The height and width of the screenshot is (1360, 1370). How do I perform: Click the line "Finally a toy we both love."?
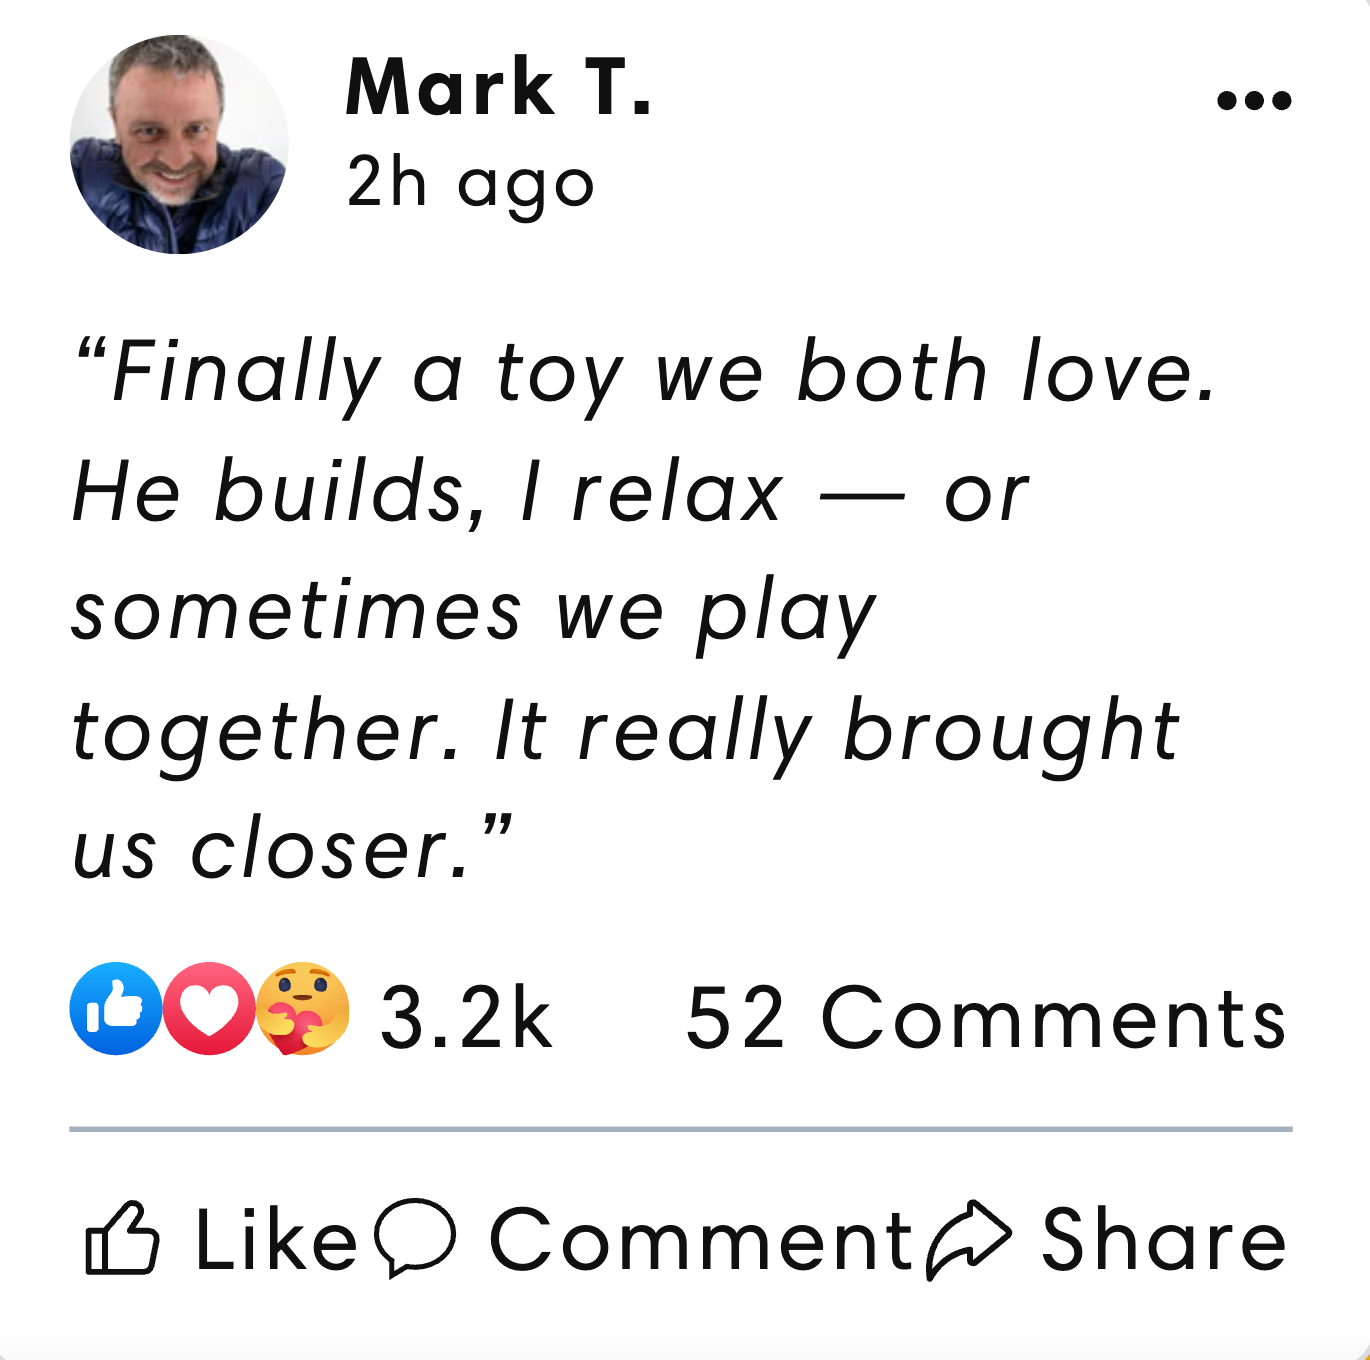646,373
